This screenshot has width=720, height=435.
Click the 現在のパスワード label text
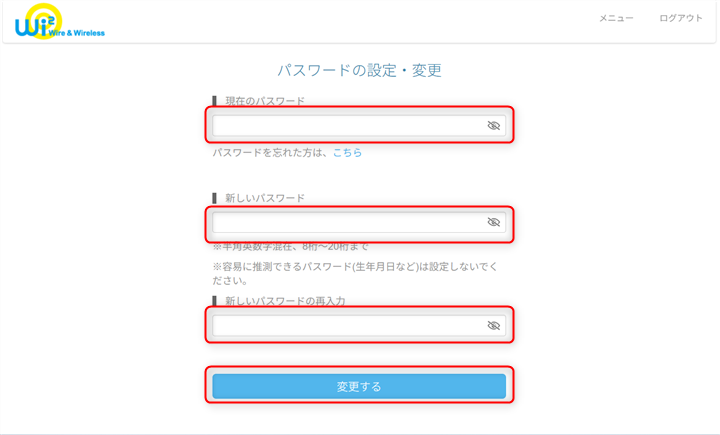(265, 101)
